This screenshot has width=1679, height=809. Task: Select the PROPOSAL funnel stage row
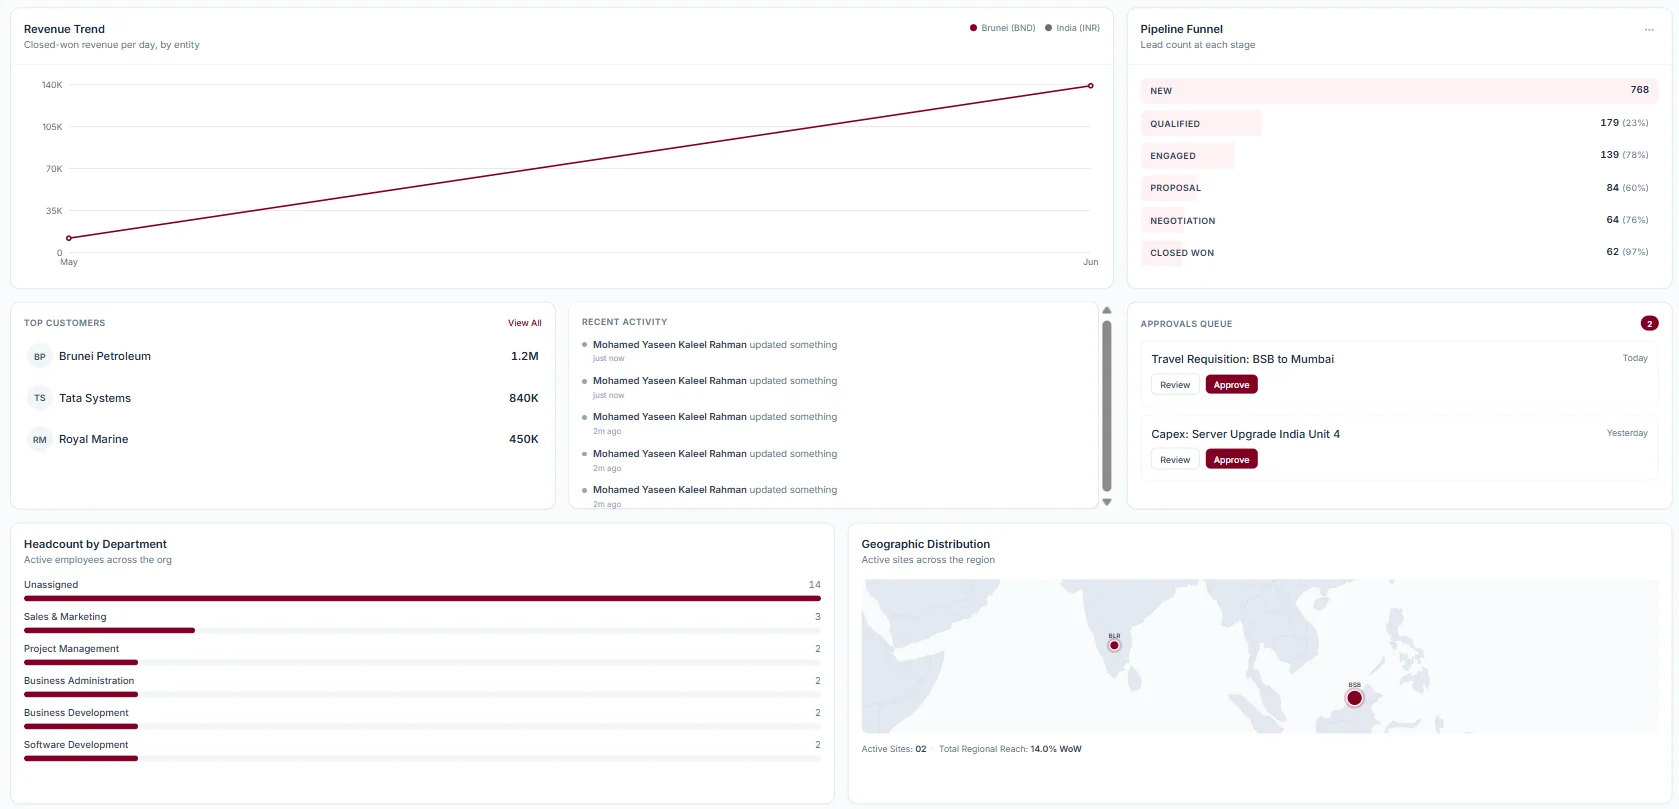(1399, 188)
